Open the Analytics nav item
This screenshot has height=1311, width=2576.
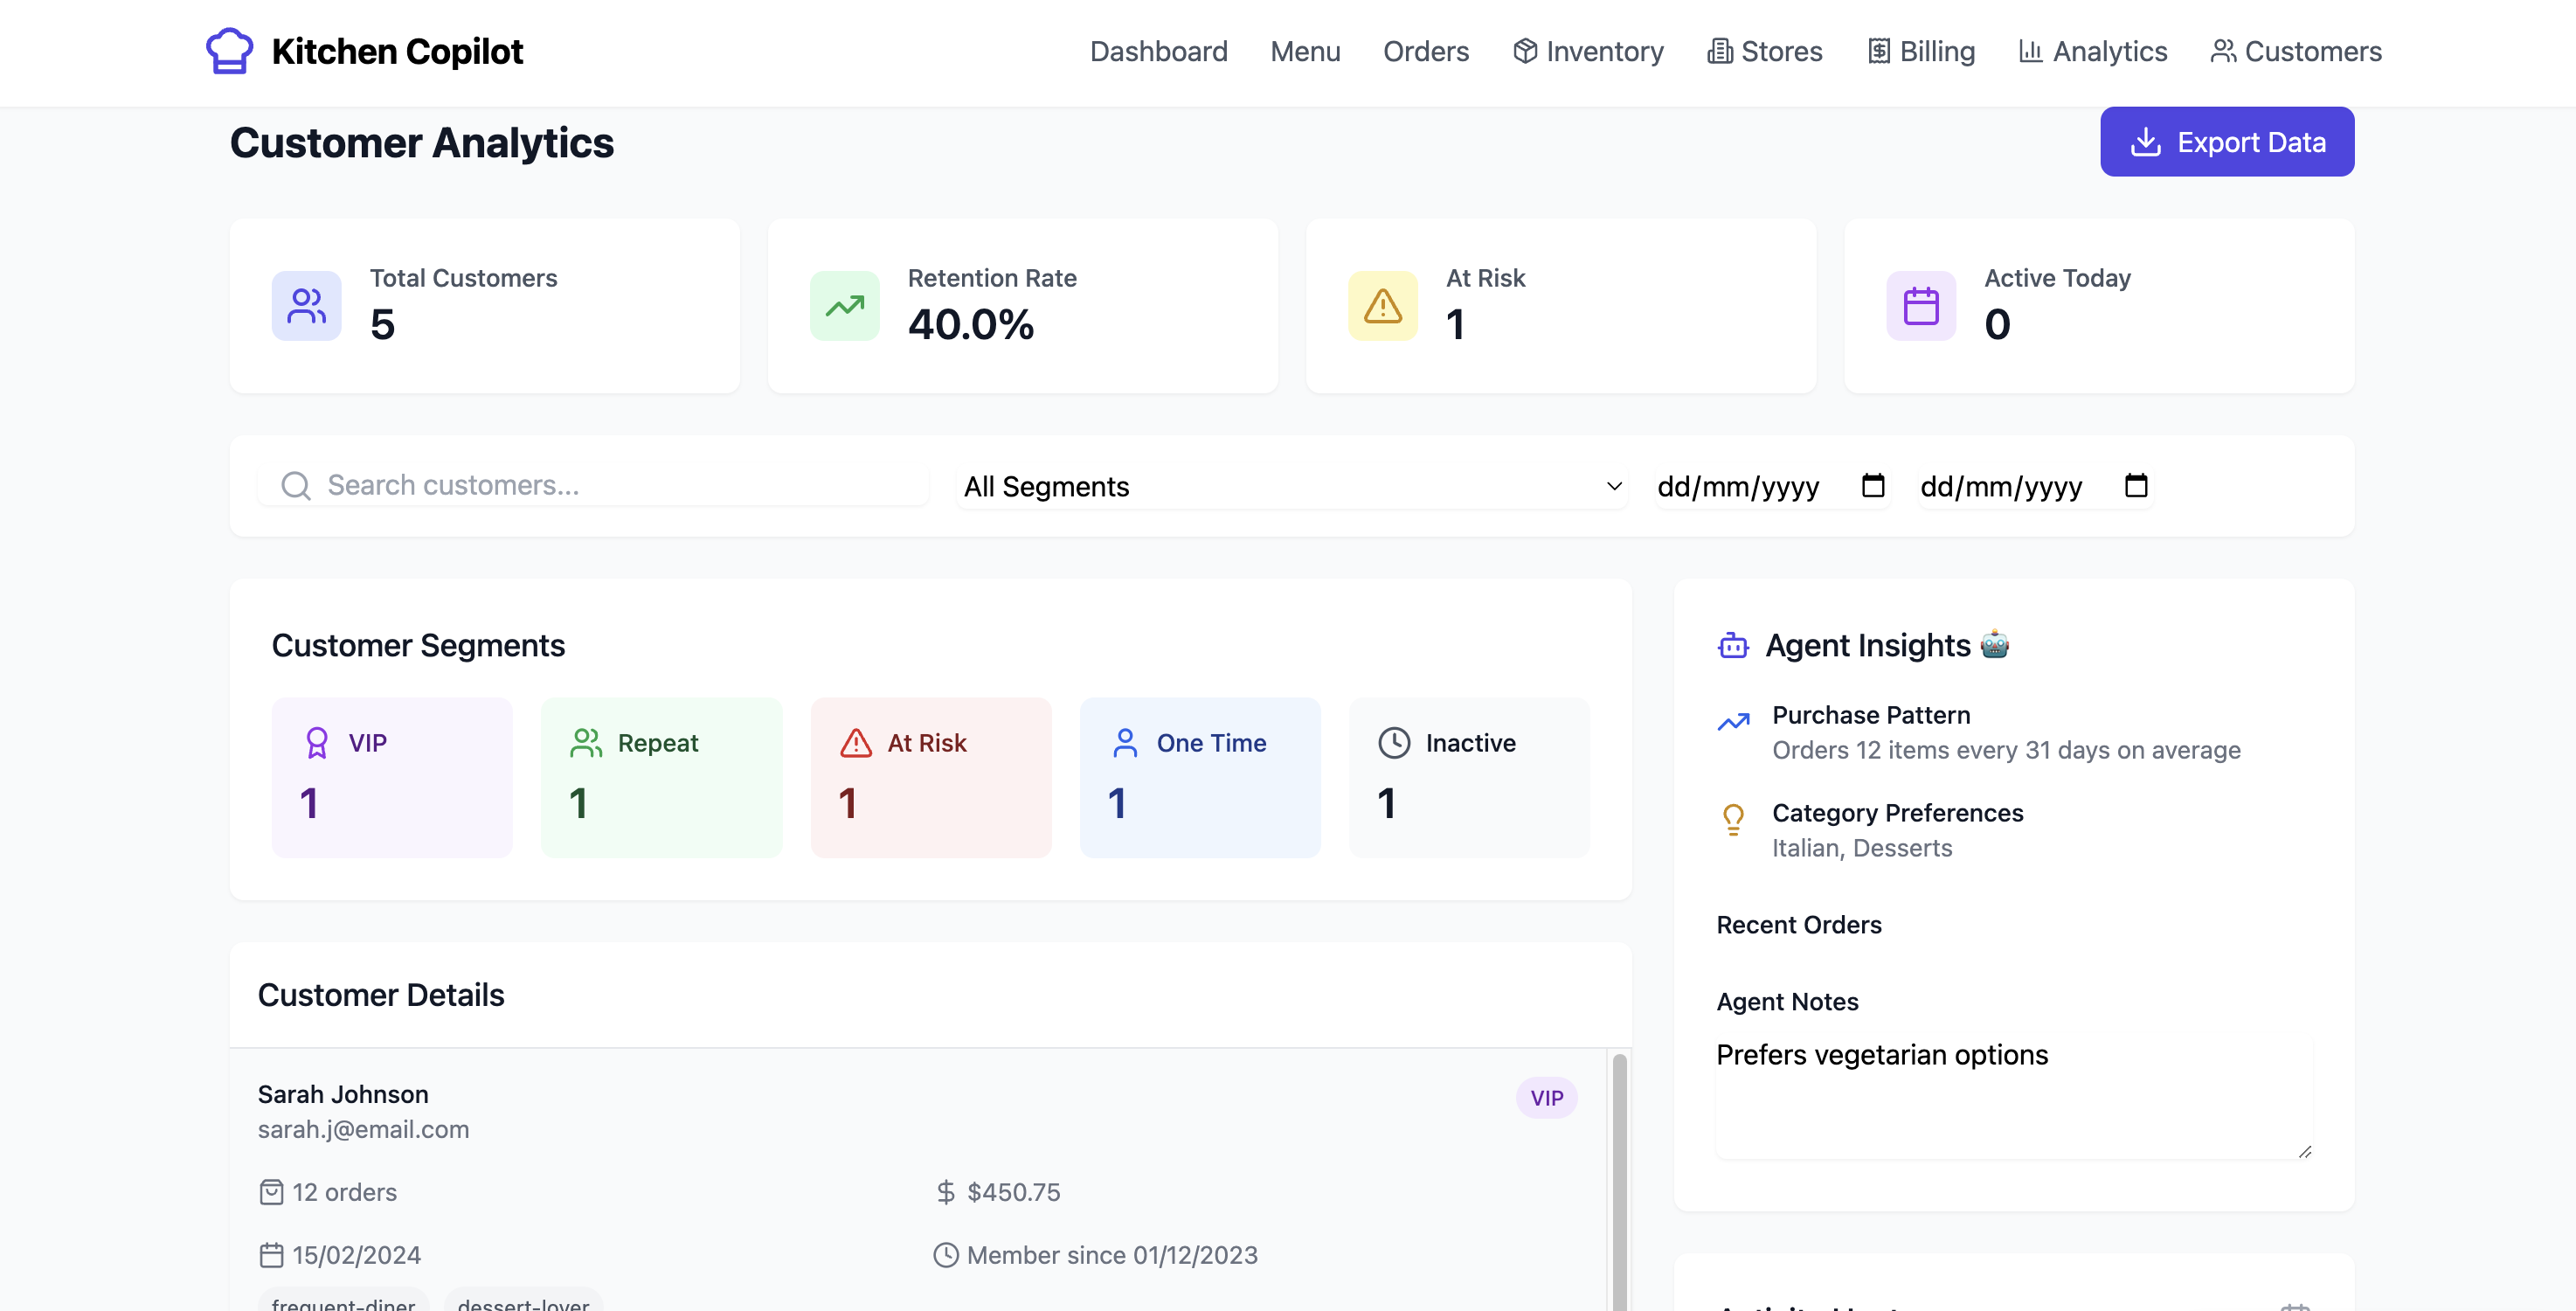pyautogui.click(x=2092, y=51)
